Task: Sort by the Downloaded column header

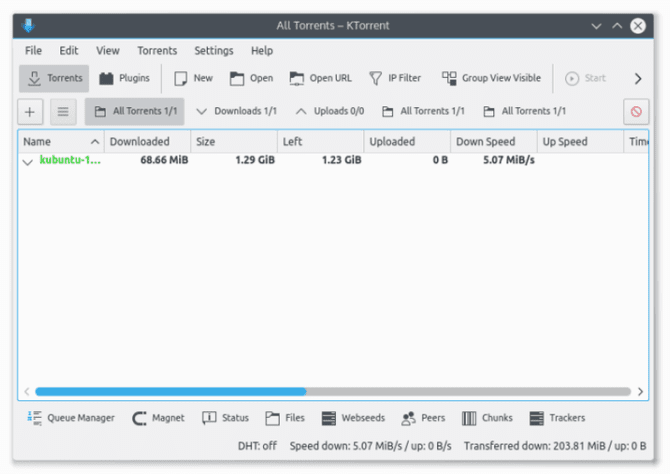Action: point(147,141)
